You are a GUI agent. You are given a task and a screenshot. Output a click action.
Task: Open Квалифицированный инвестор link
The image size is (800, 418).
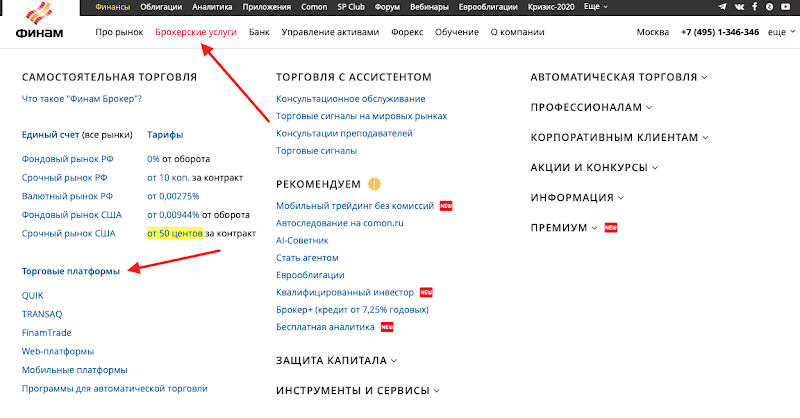[344, 292]
